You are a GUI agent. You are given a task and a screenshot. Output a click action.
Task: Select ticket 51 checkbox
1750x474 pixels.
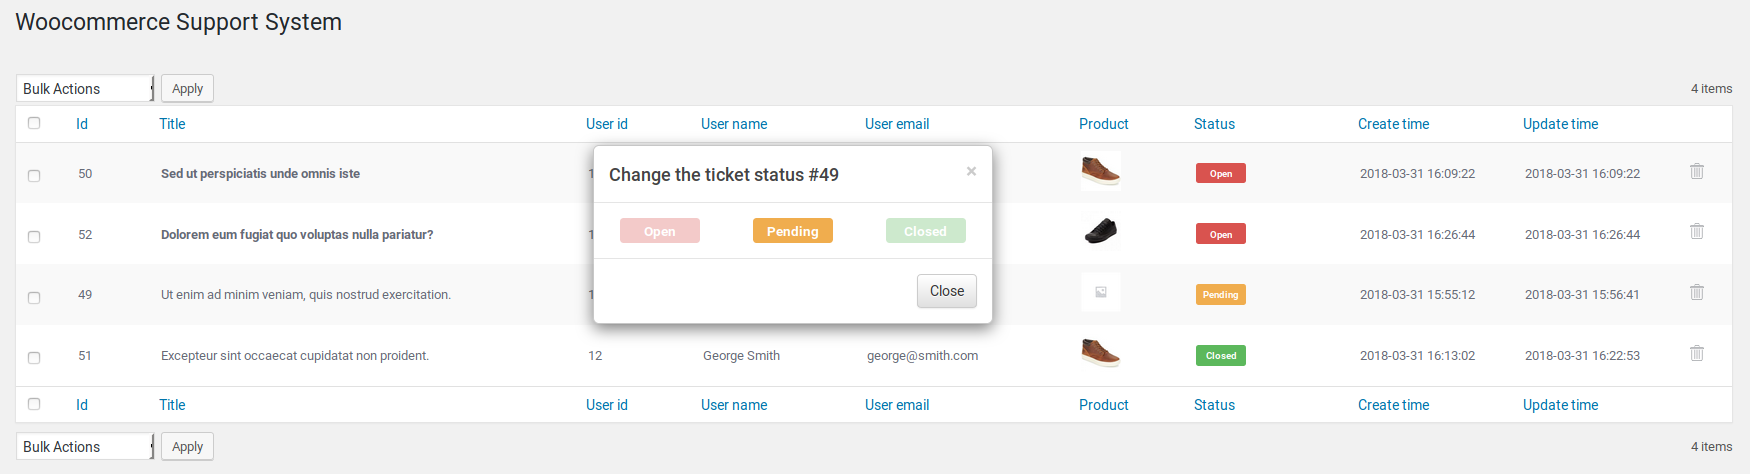click(34, 358)
